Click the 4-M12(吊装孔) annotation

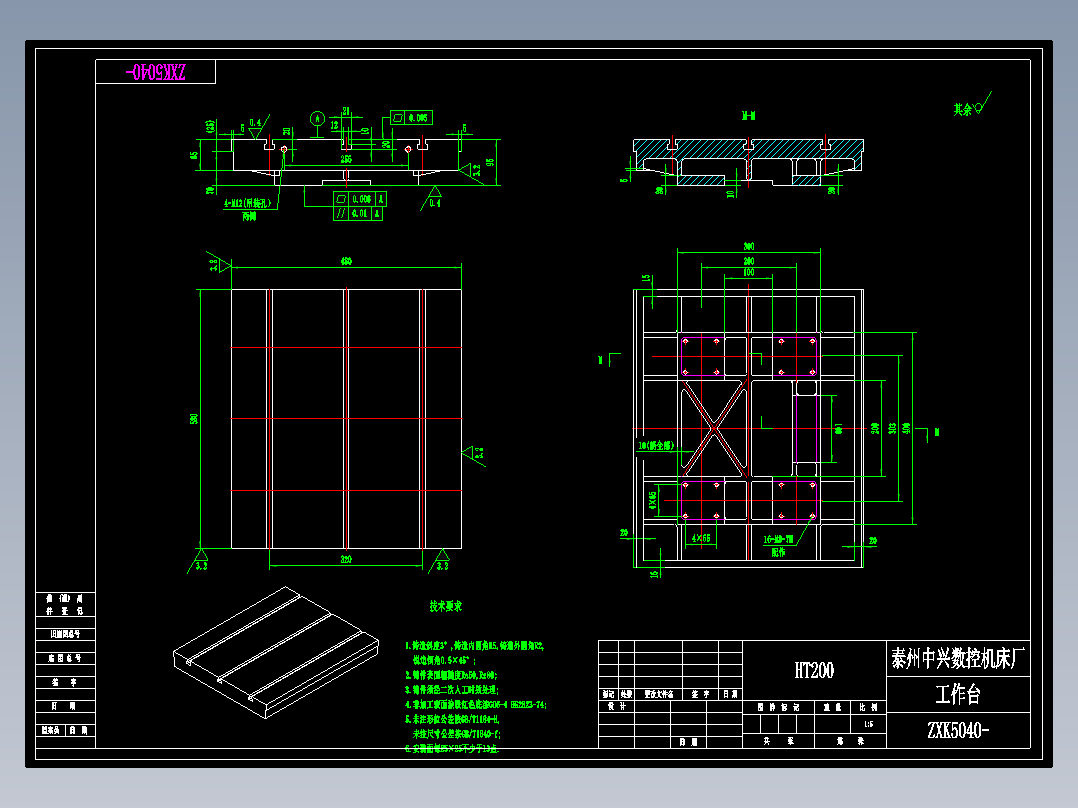pos(248,204)
